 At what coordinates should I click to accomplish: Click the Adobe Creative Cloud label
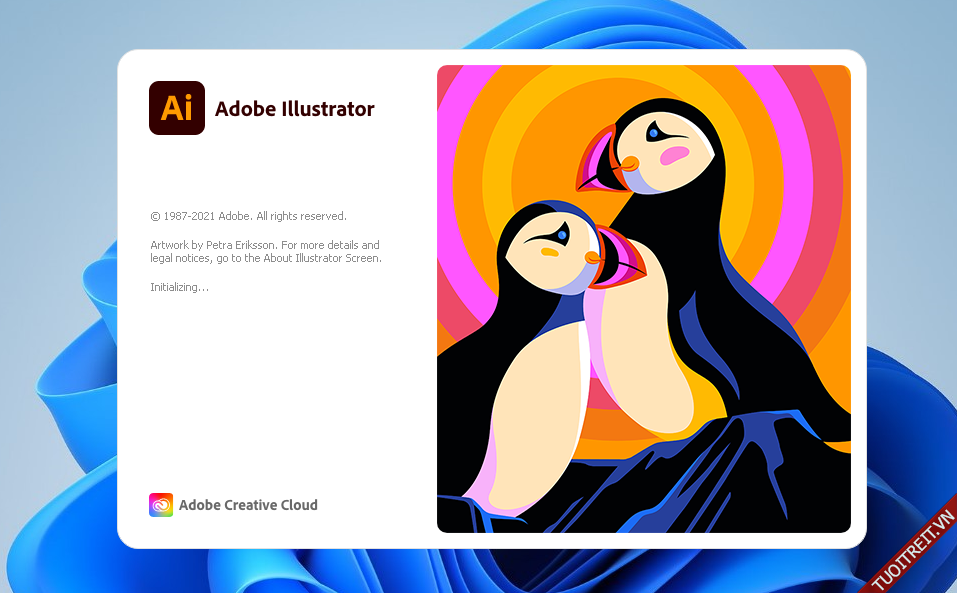point(248,505)
